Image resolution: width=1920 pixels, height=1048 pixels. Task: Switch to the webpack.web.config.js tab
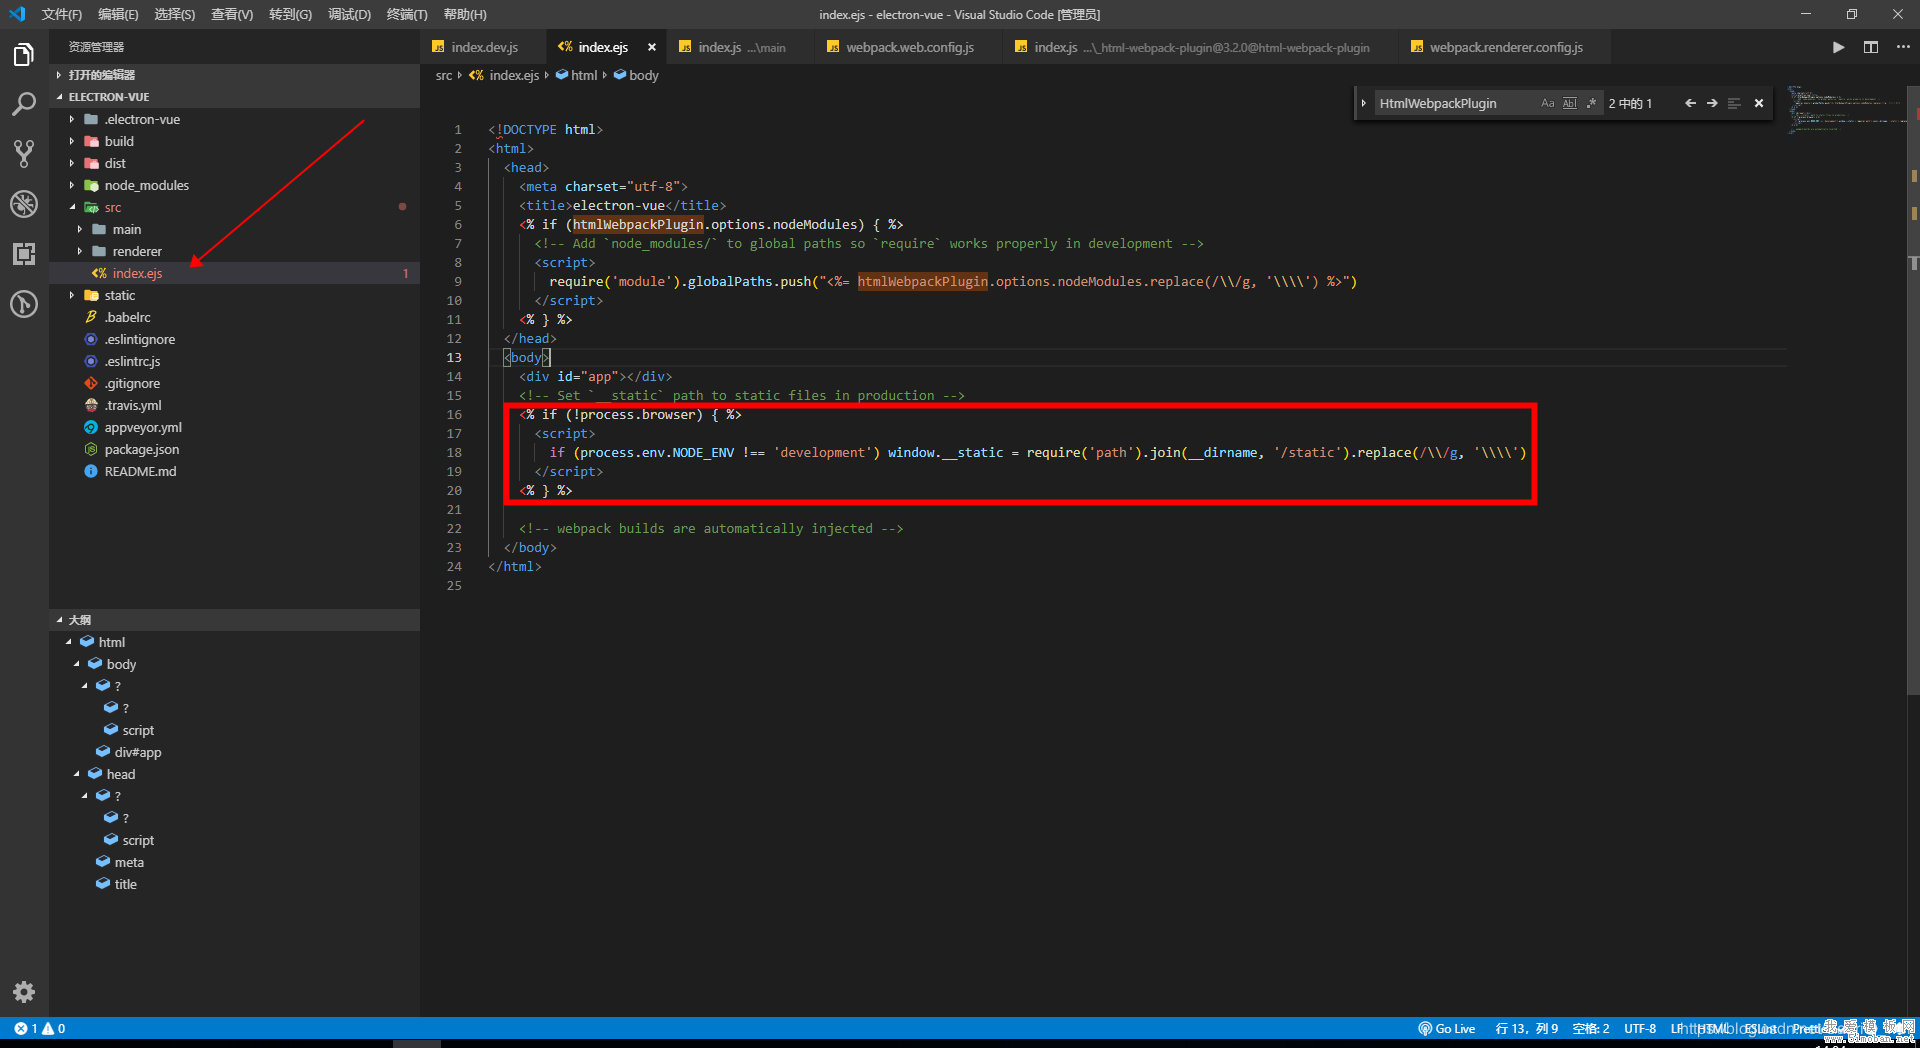(x=909, y=47)
